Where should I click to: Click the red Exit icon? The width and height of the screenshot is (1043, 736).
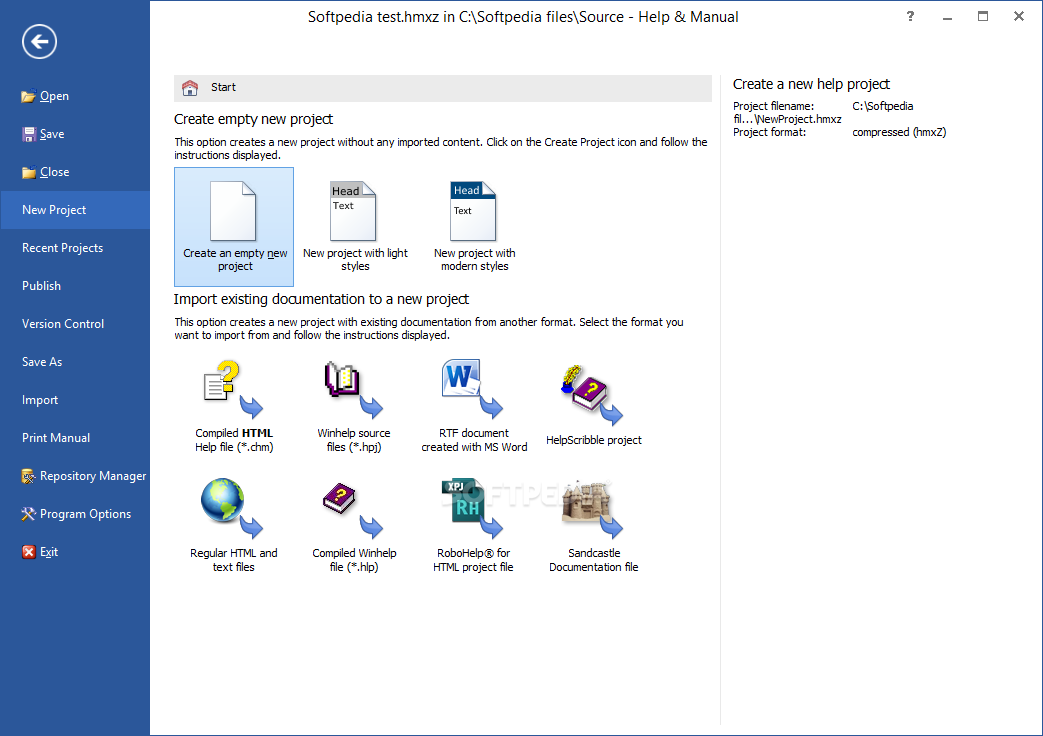click(29, 552)
